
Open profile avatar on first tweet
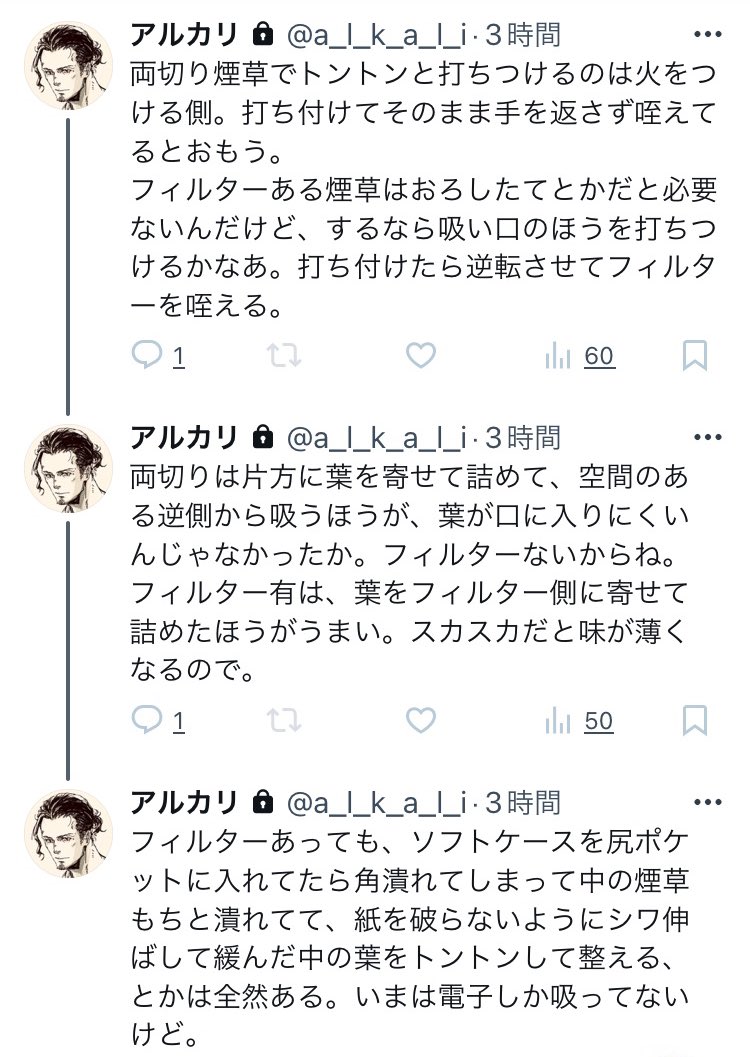coord(69,67)
